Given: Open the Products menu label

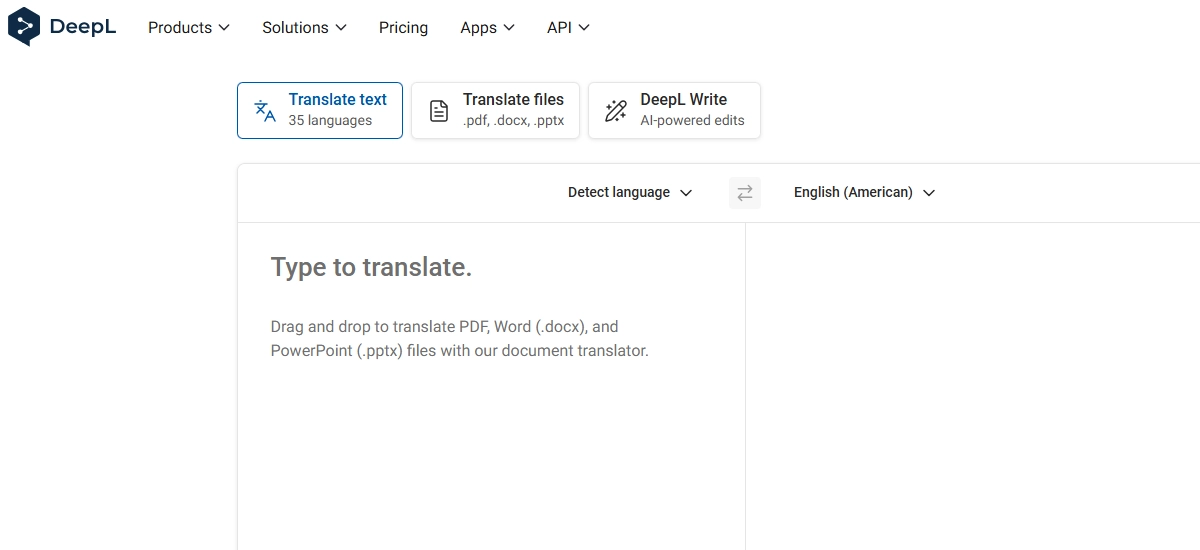Looking at the screenshot, I should [x=180, y=28].
